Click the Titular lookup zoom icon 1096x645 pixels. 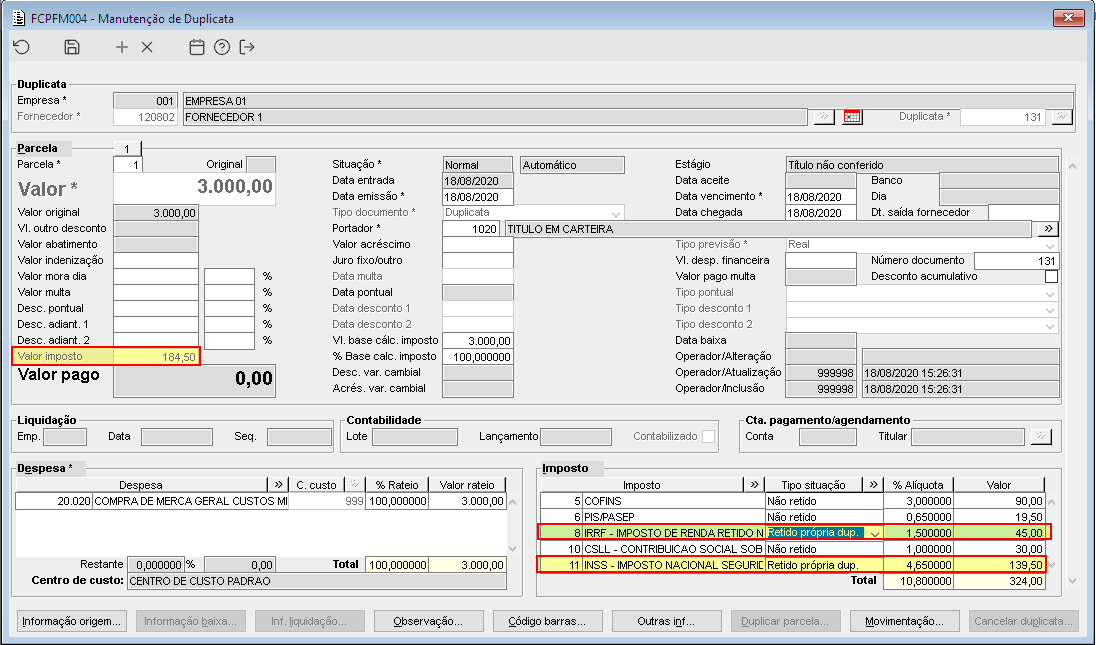click(x=1041, y=437)
